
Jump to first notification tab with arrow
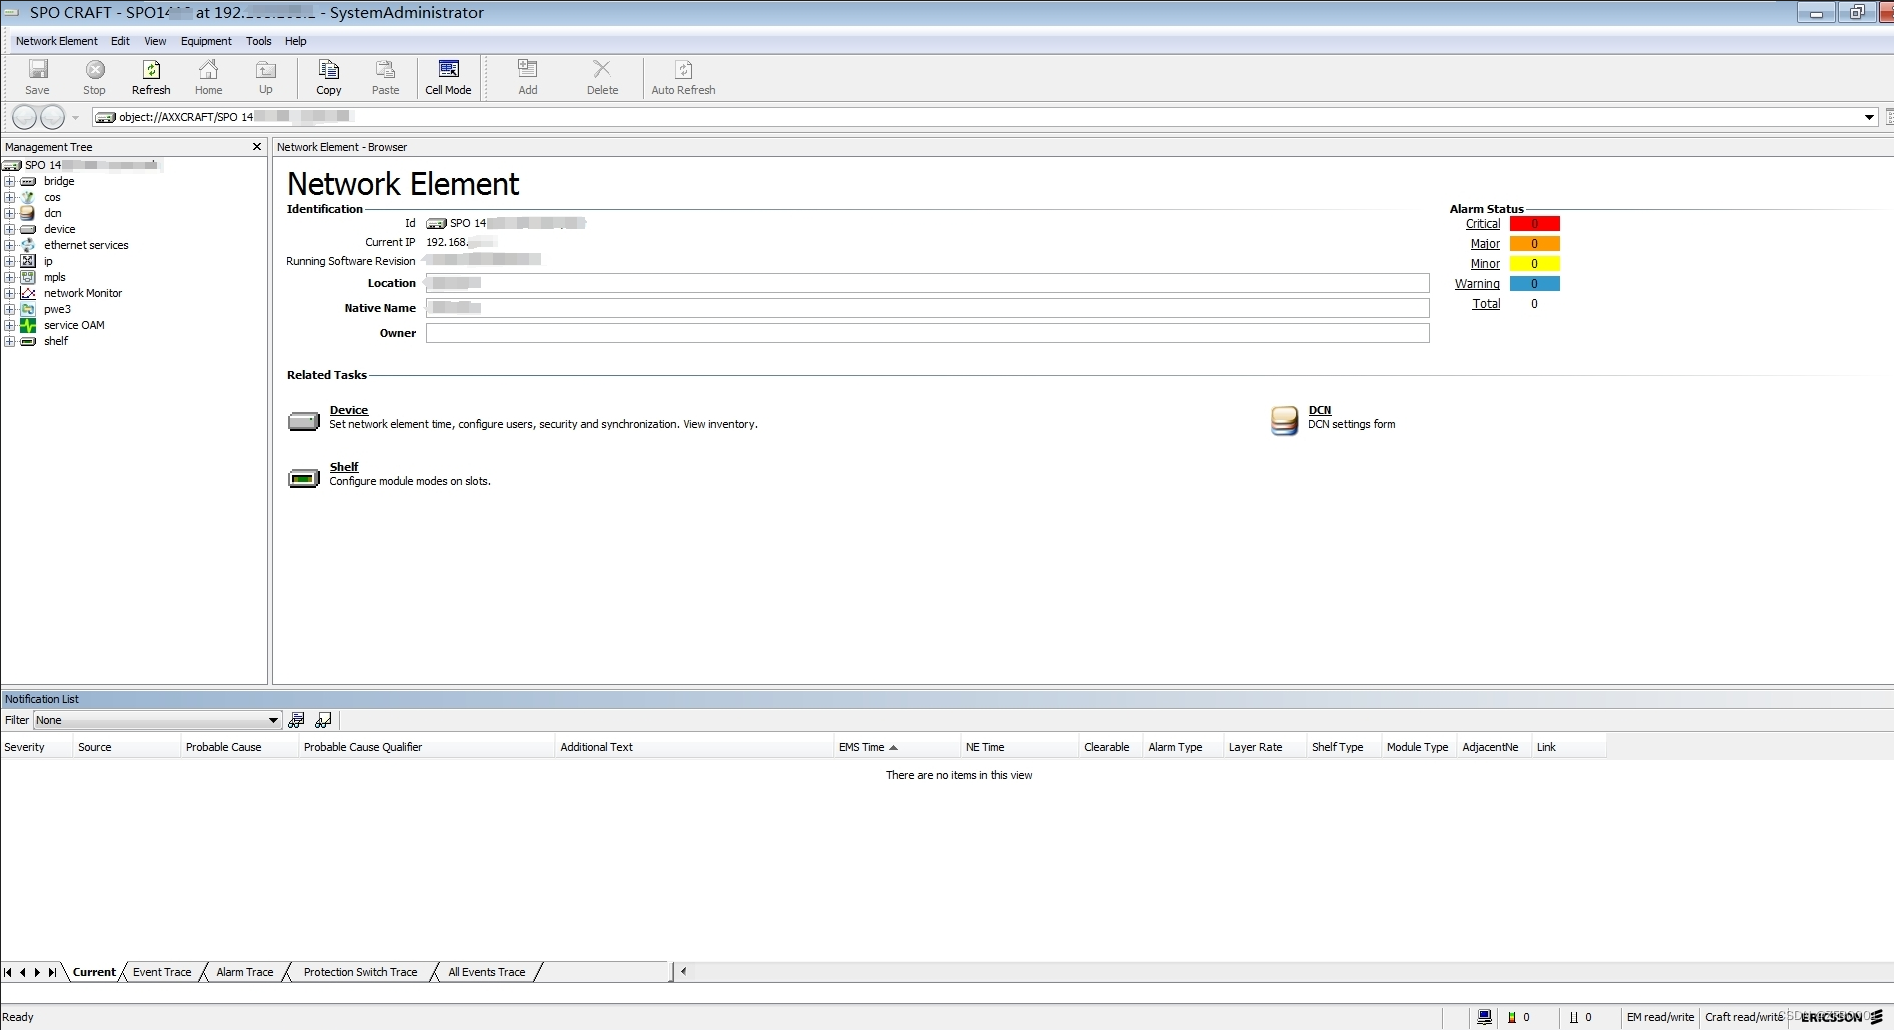point(8,972)
